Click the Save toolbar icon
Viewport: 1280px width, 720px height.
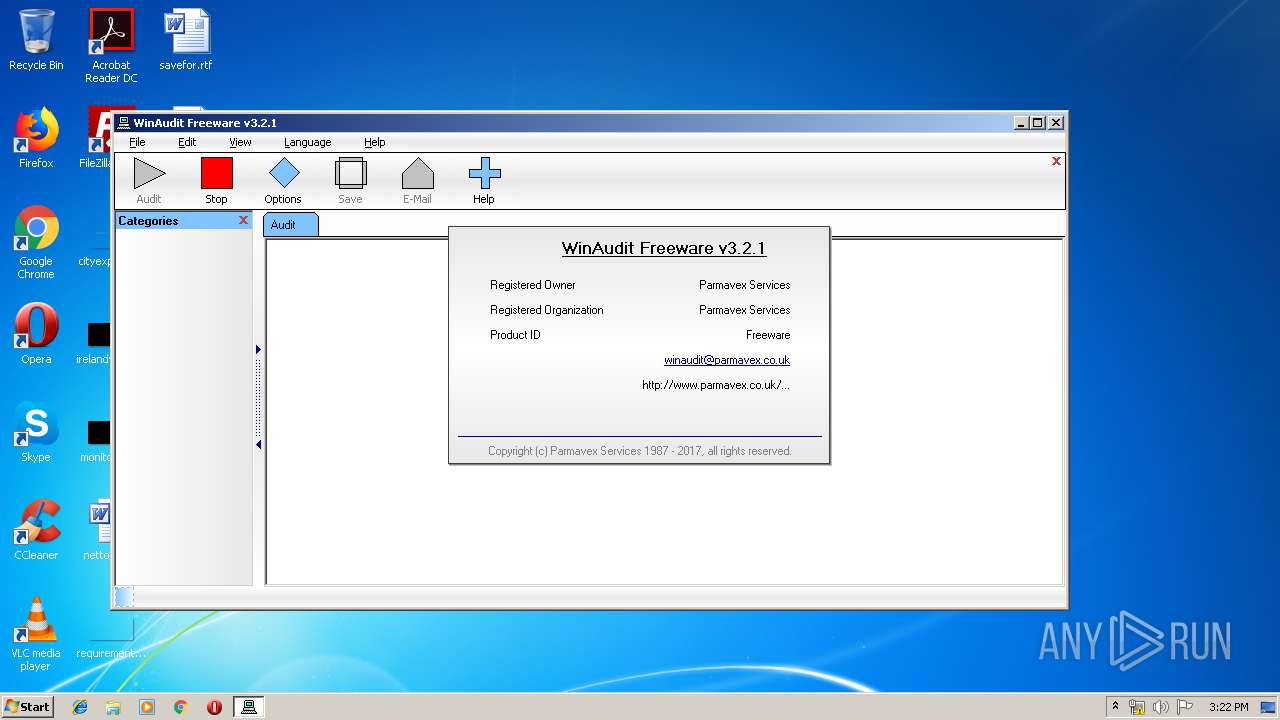click(x=350, y=173)
